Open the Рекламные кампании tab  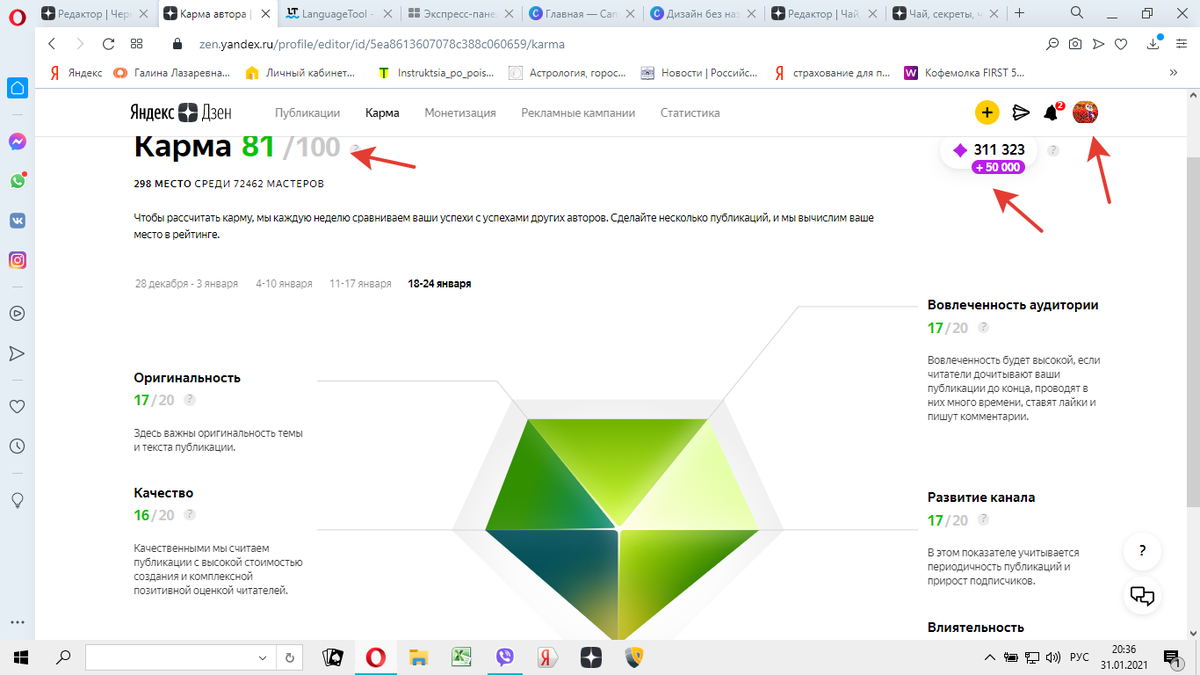tap(578, 113)
